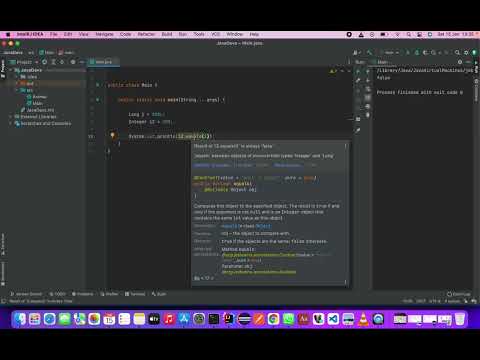Open the Navigate menu
Viewport: 480px width, 360px height.
pyautogui.click(x=104, y=34)
